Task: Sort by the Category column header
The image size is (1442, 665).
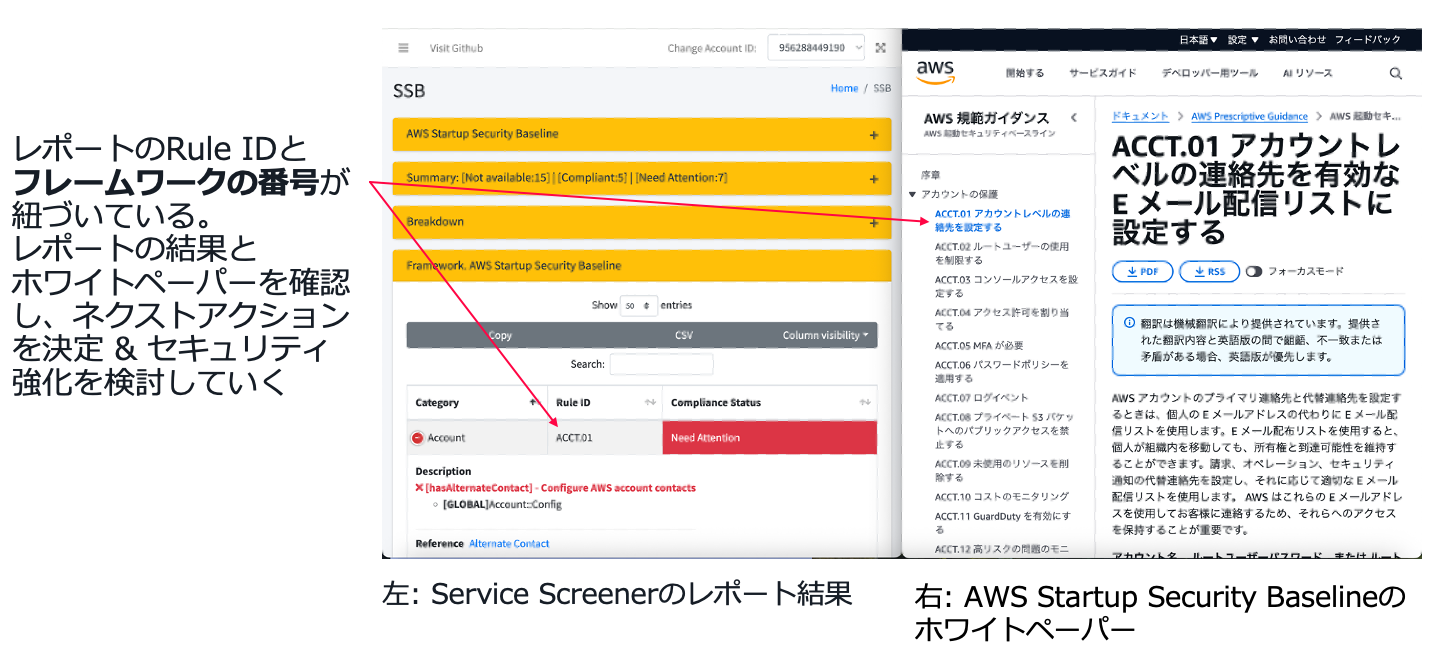Action: [477, 403]
